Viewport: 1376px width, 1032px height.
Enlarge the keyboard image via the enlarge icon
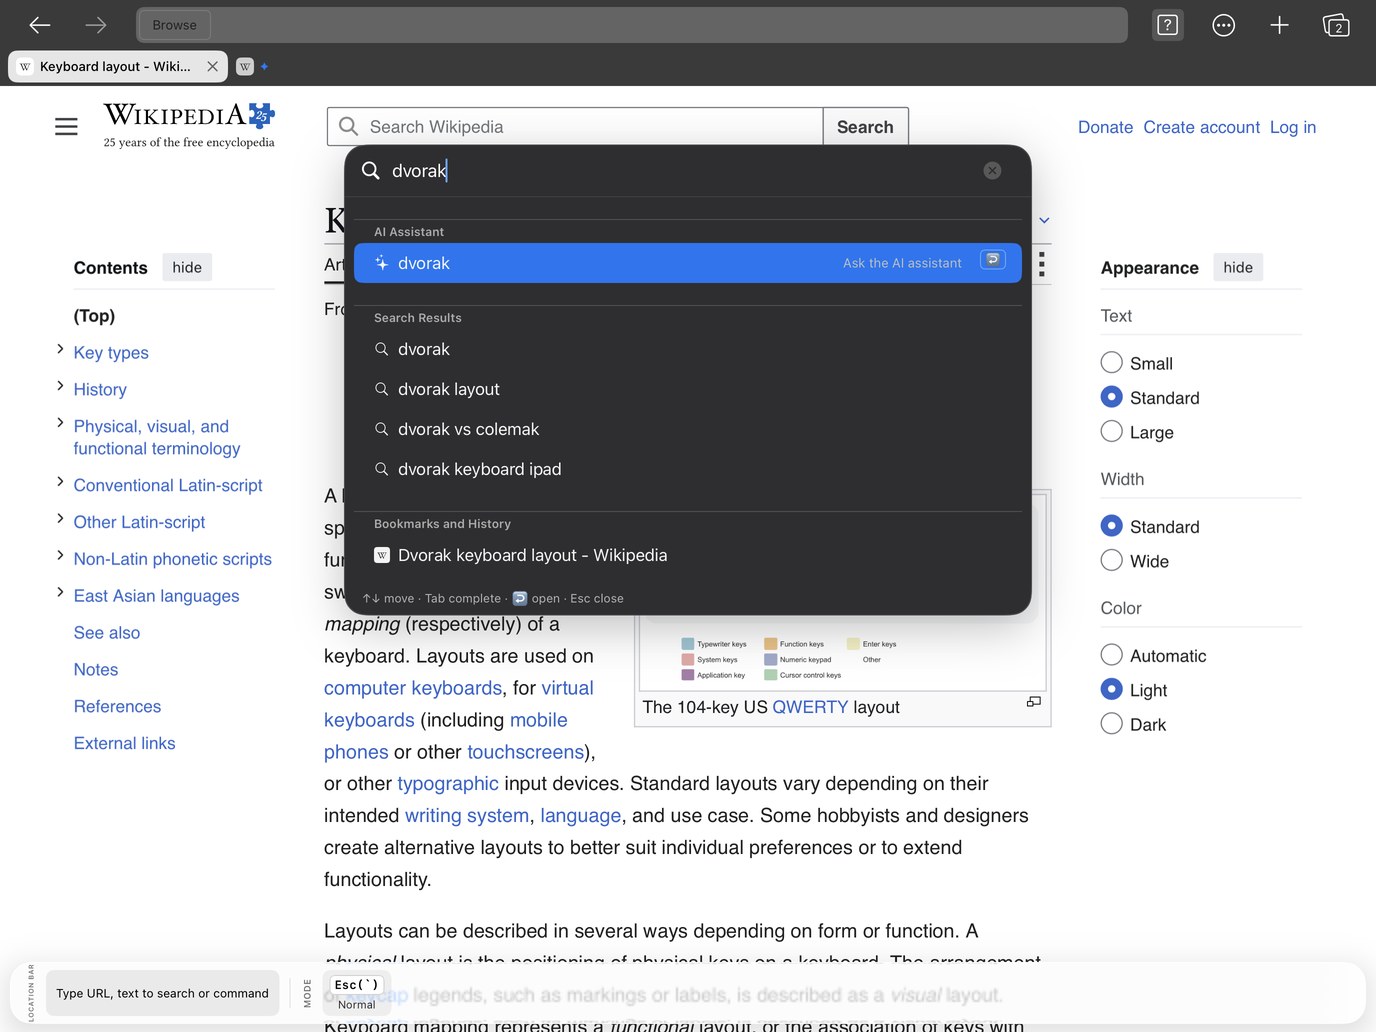coord(1034,702)
